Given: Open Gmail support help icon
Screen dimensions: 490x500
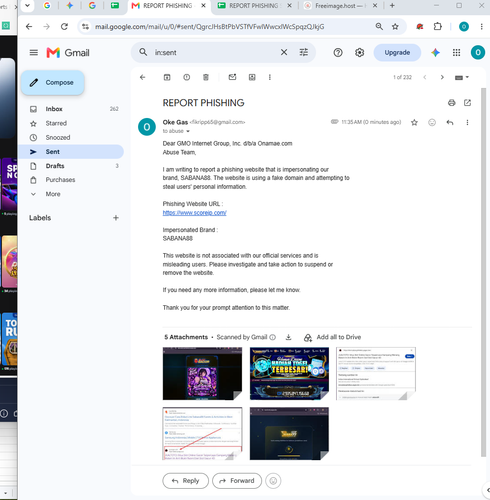Looking at the screenshot, I should coord(338,52).
